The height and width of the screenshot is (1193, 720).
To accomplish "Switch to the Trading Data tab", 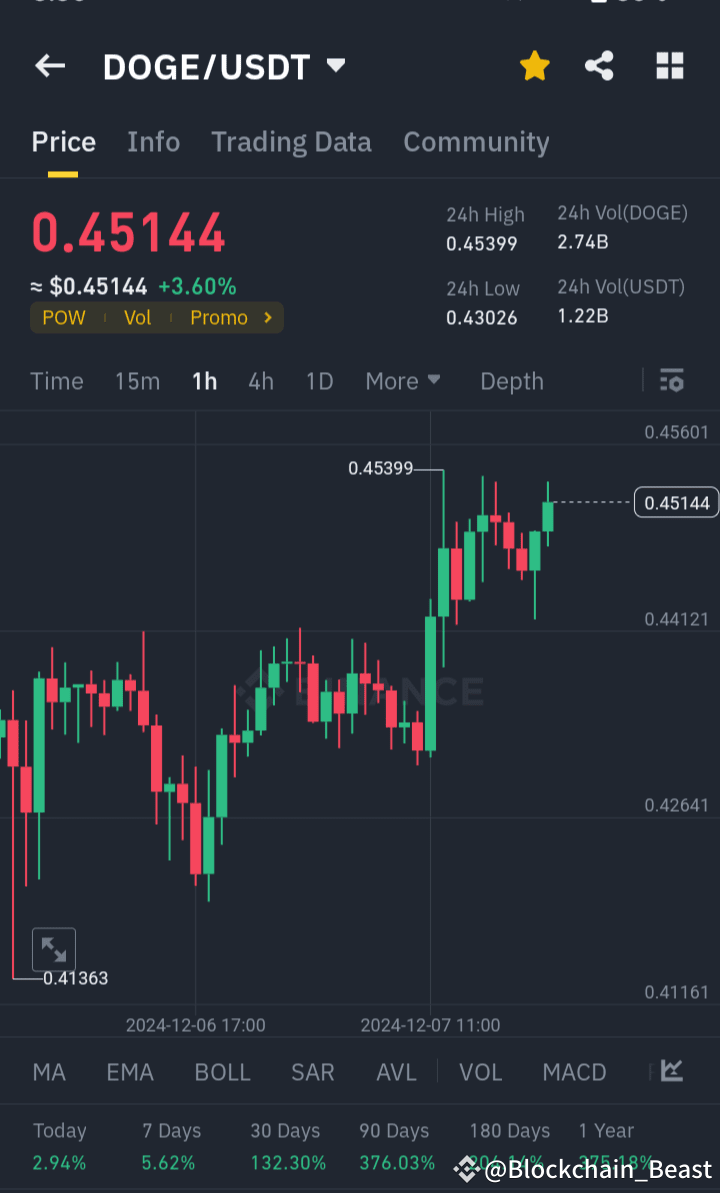I will coord(291,142).
